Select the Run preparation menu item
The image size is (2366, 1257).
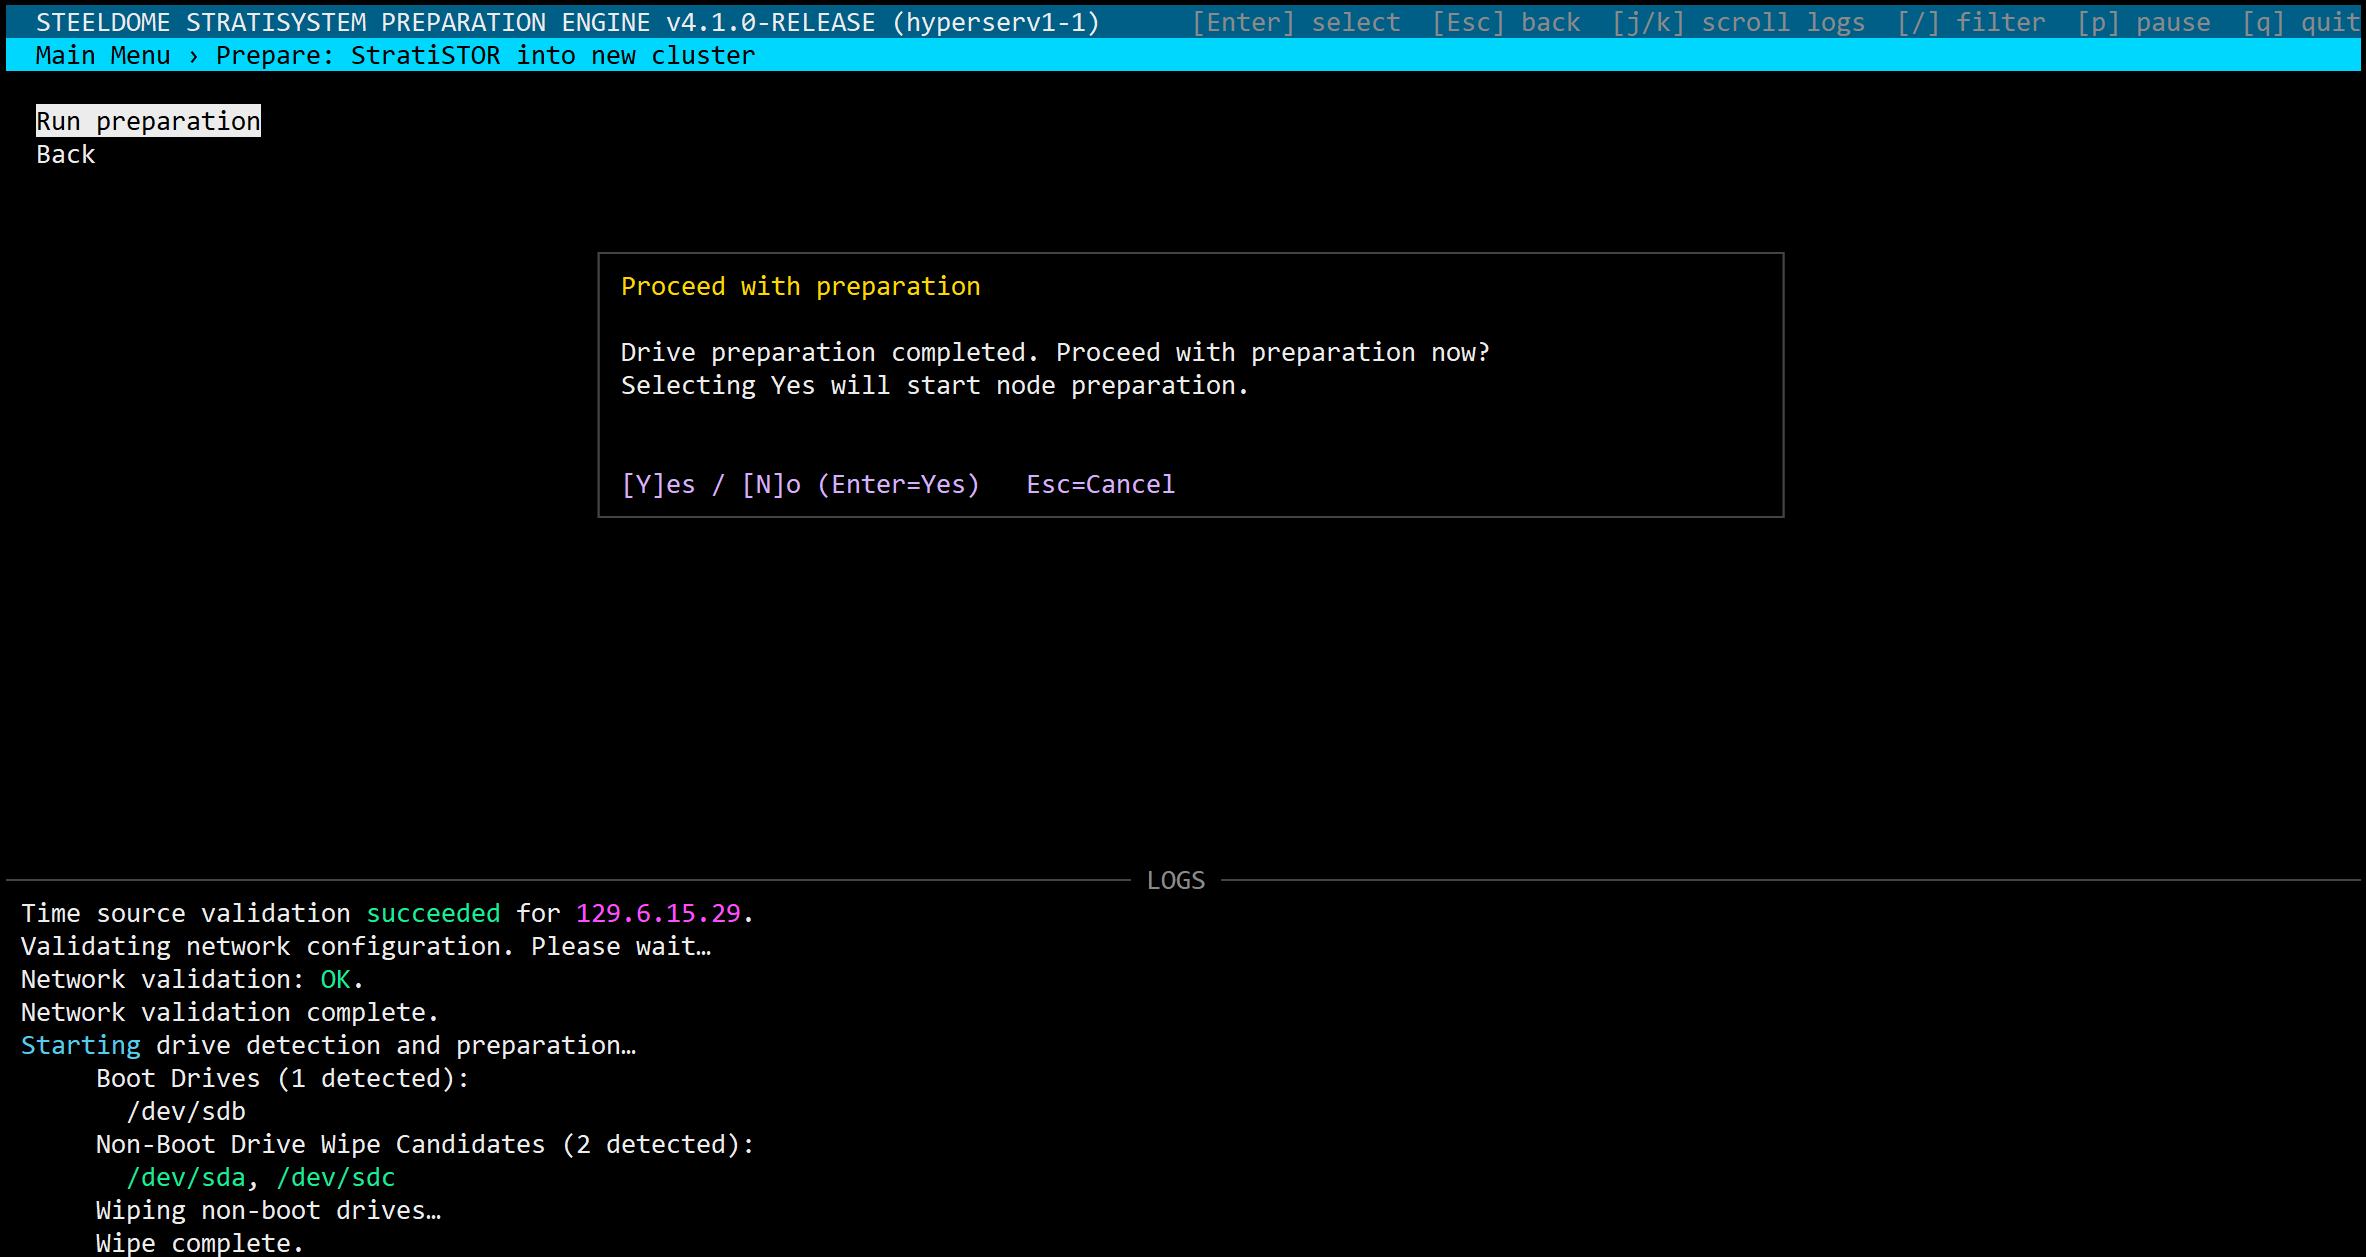click(148, 121)
